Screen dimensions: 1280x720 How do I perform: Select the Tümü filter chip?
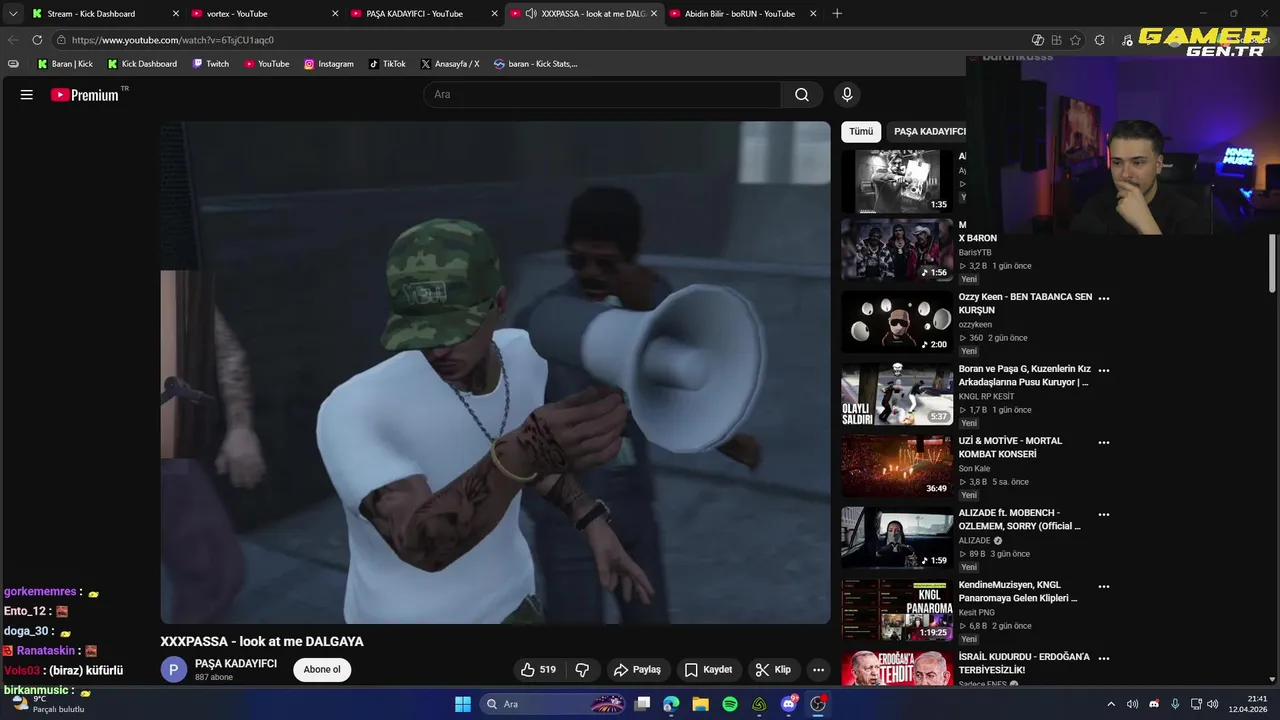point(861,132)
